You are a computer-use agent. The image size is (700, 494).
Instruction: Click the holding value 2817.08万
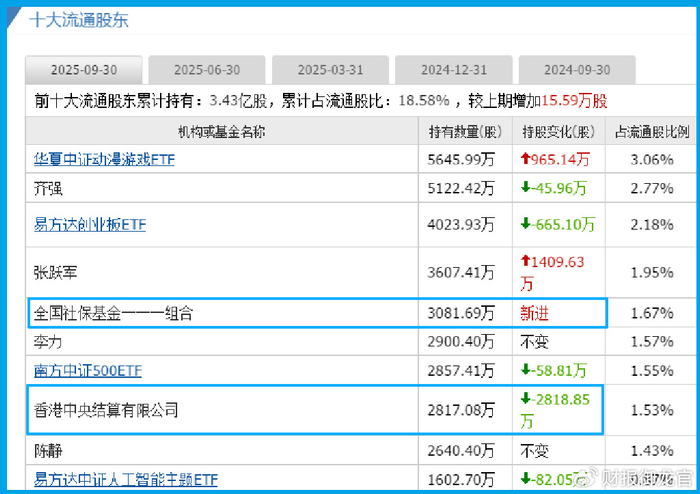click(461, 410)
